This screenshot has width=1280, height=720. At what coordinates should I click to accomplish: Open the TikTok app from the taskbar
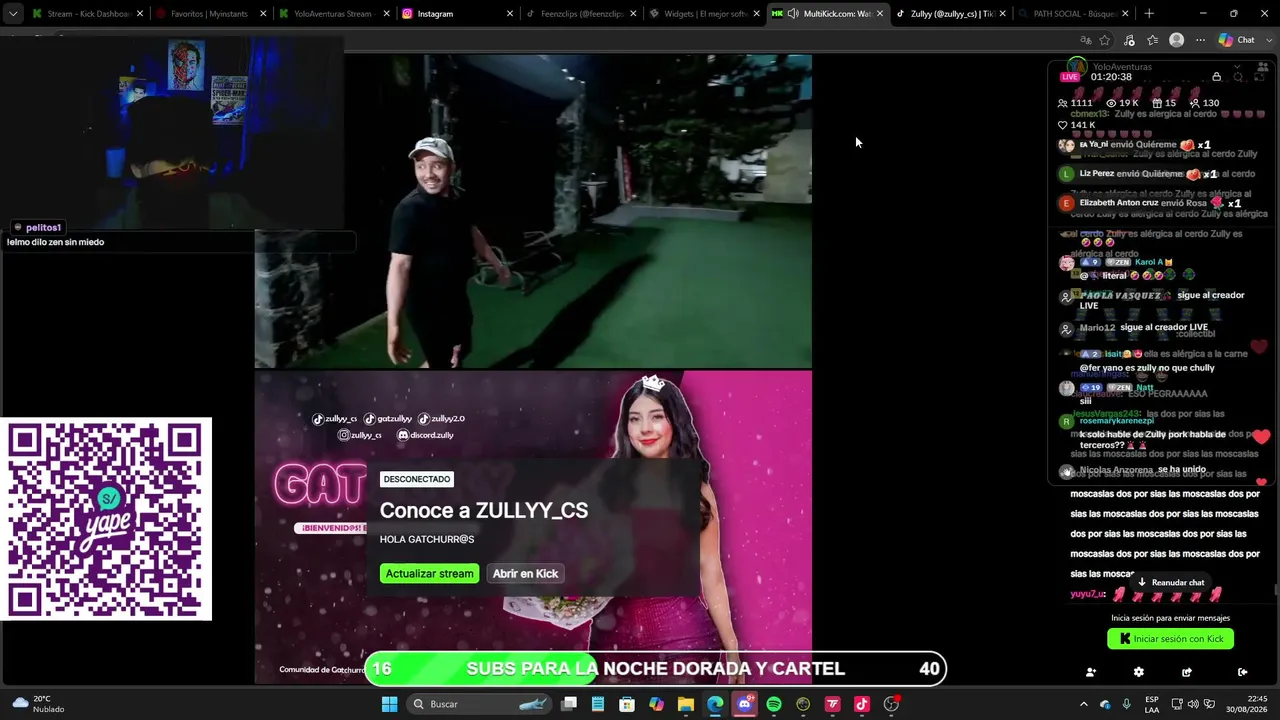(862, 704)
